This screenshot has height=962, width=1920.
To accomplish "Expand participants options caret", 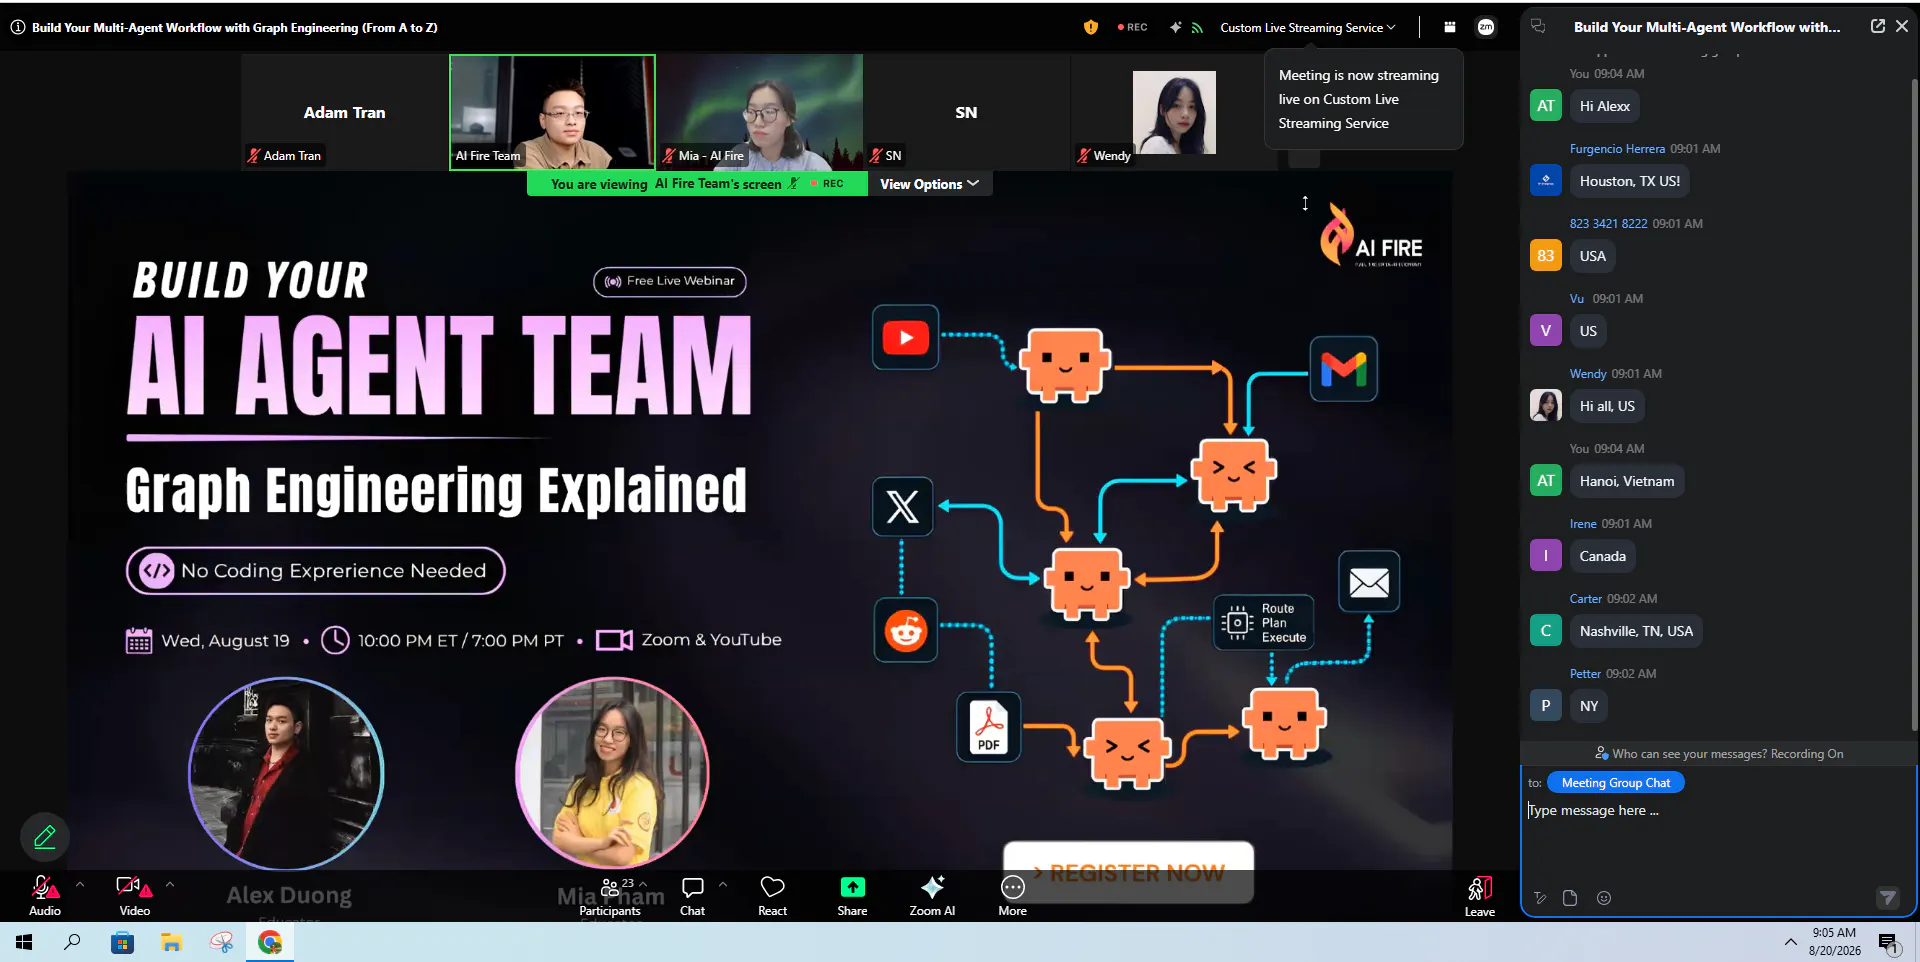I will tap(643, 884).
